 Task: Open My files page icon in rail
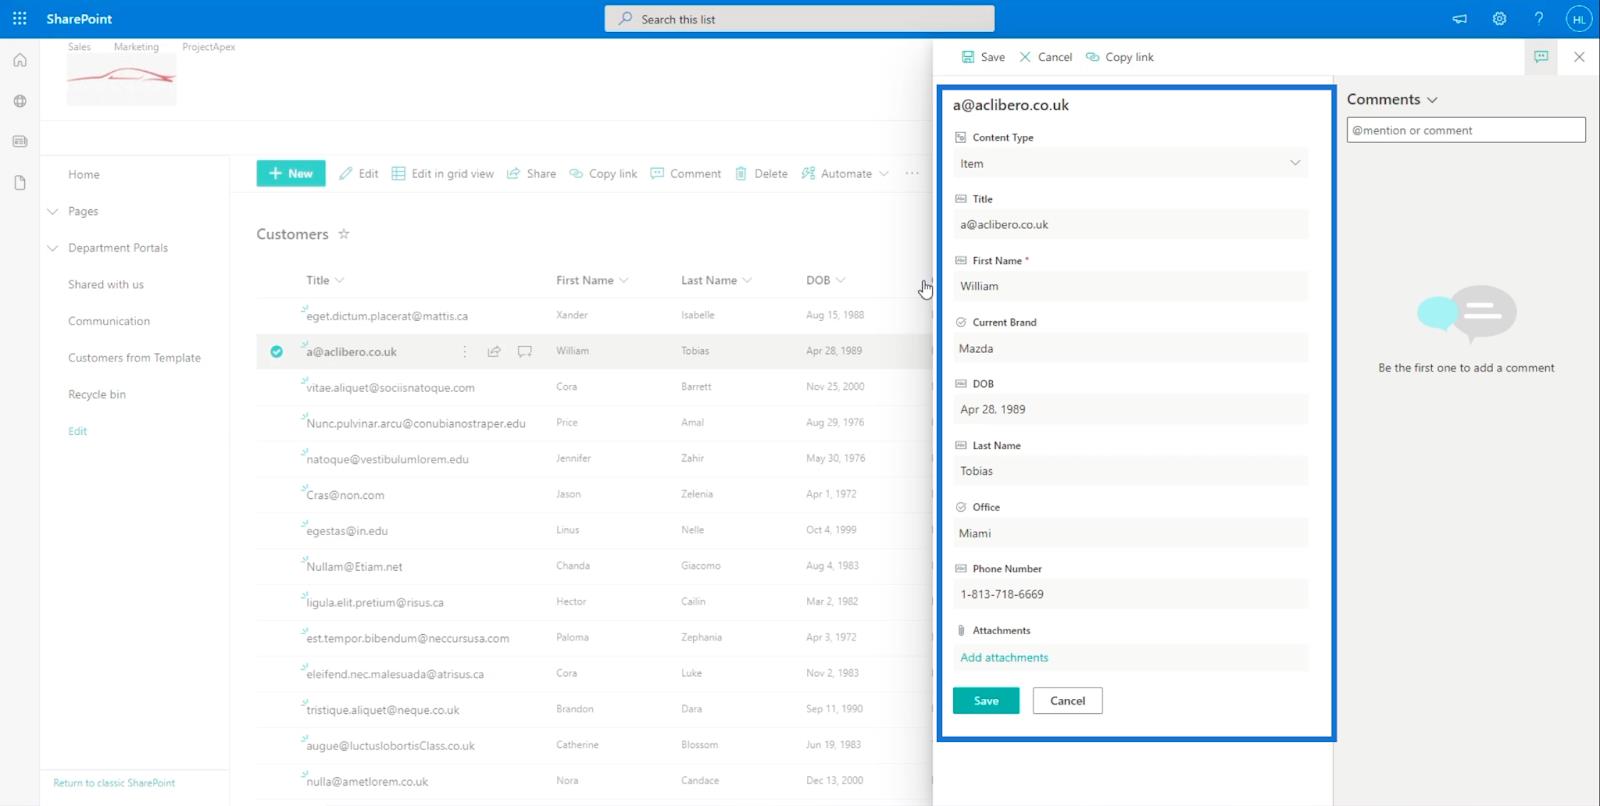click(x=20, y=183)
